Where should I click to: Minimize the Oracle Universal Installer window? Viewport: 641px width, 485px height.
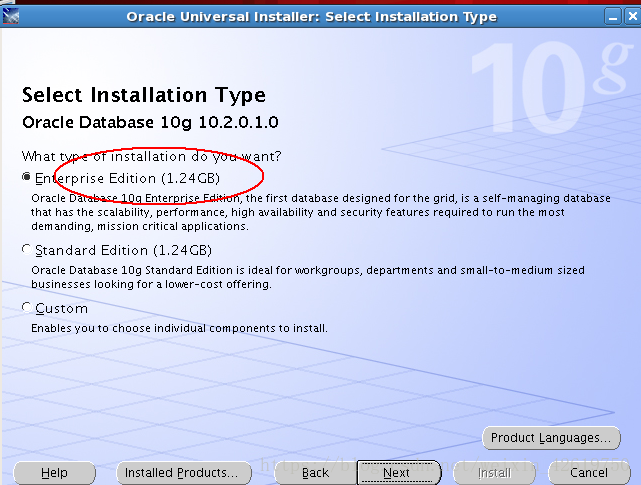612,17
